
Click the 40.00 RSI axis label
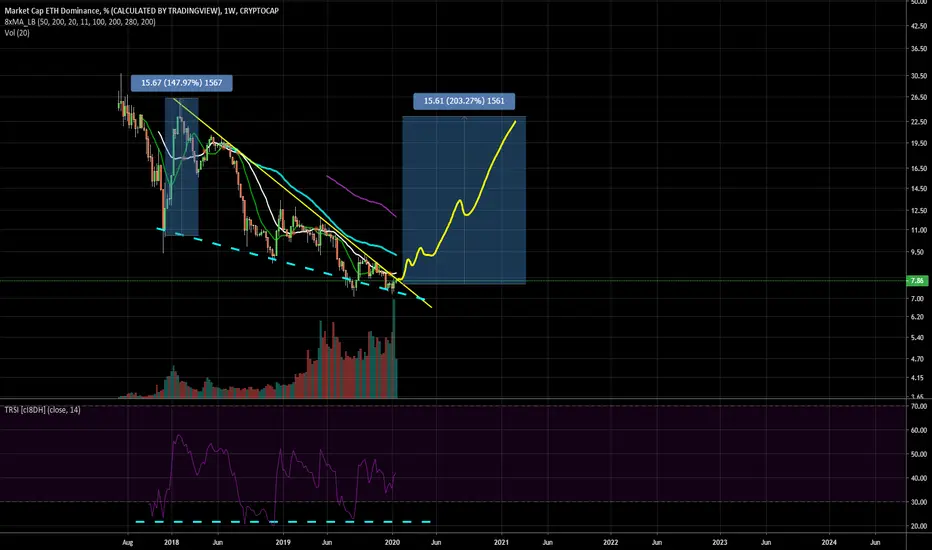tap(919, 478)
